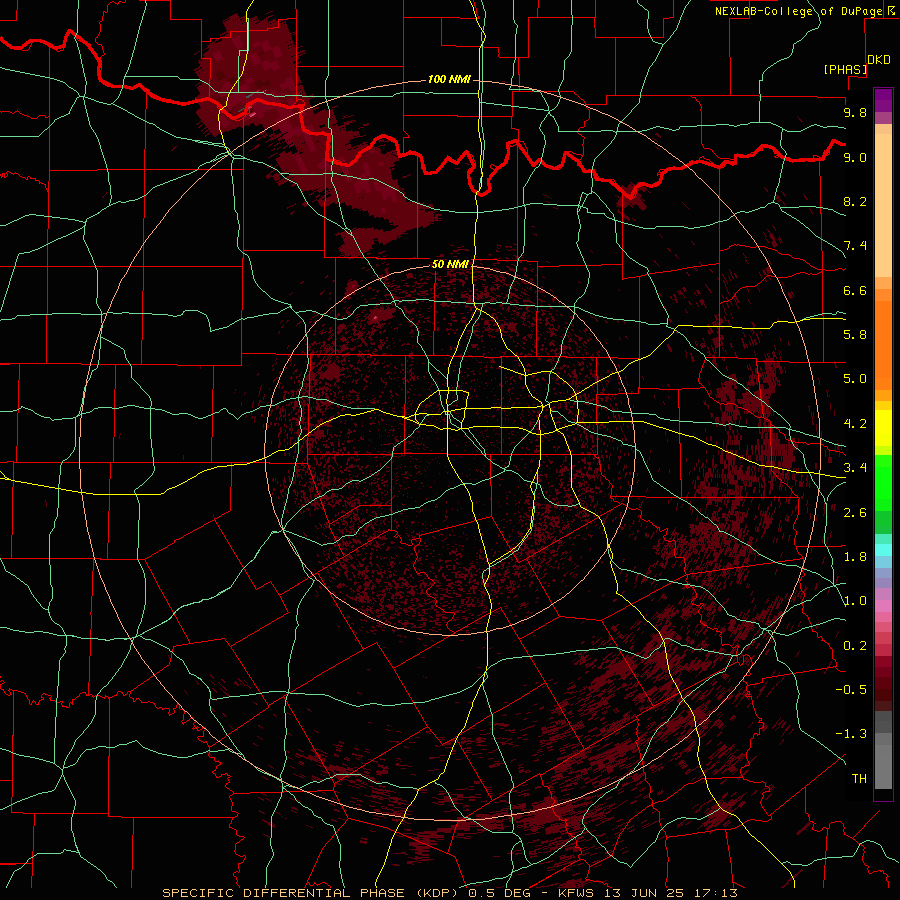
Task: Click the 9.0 value on the scale
Action: 855,157
